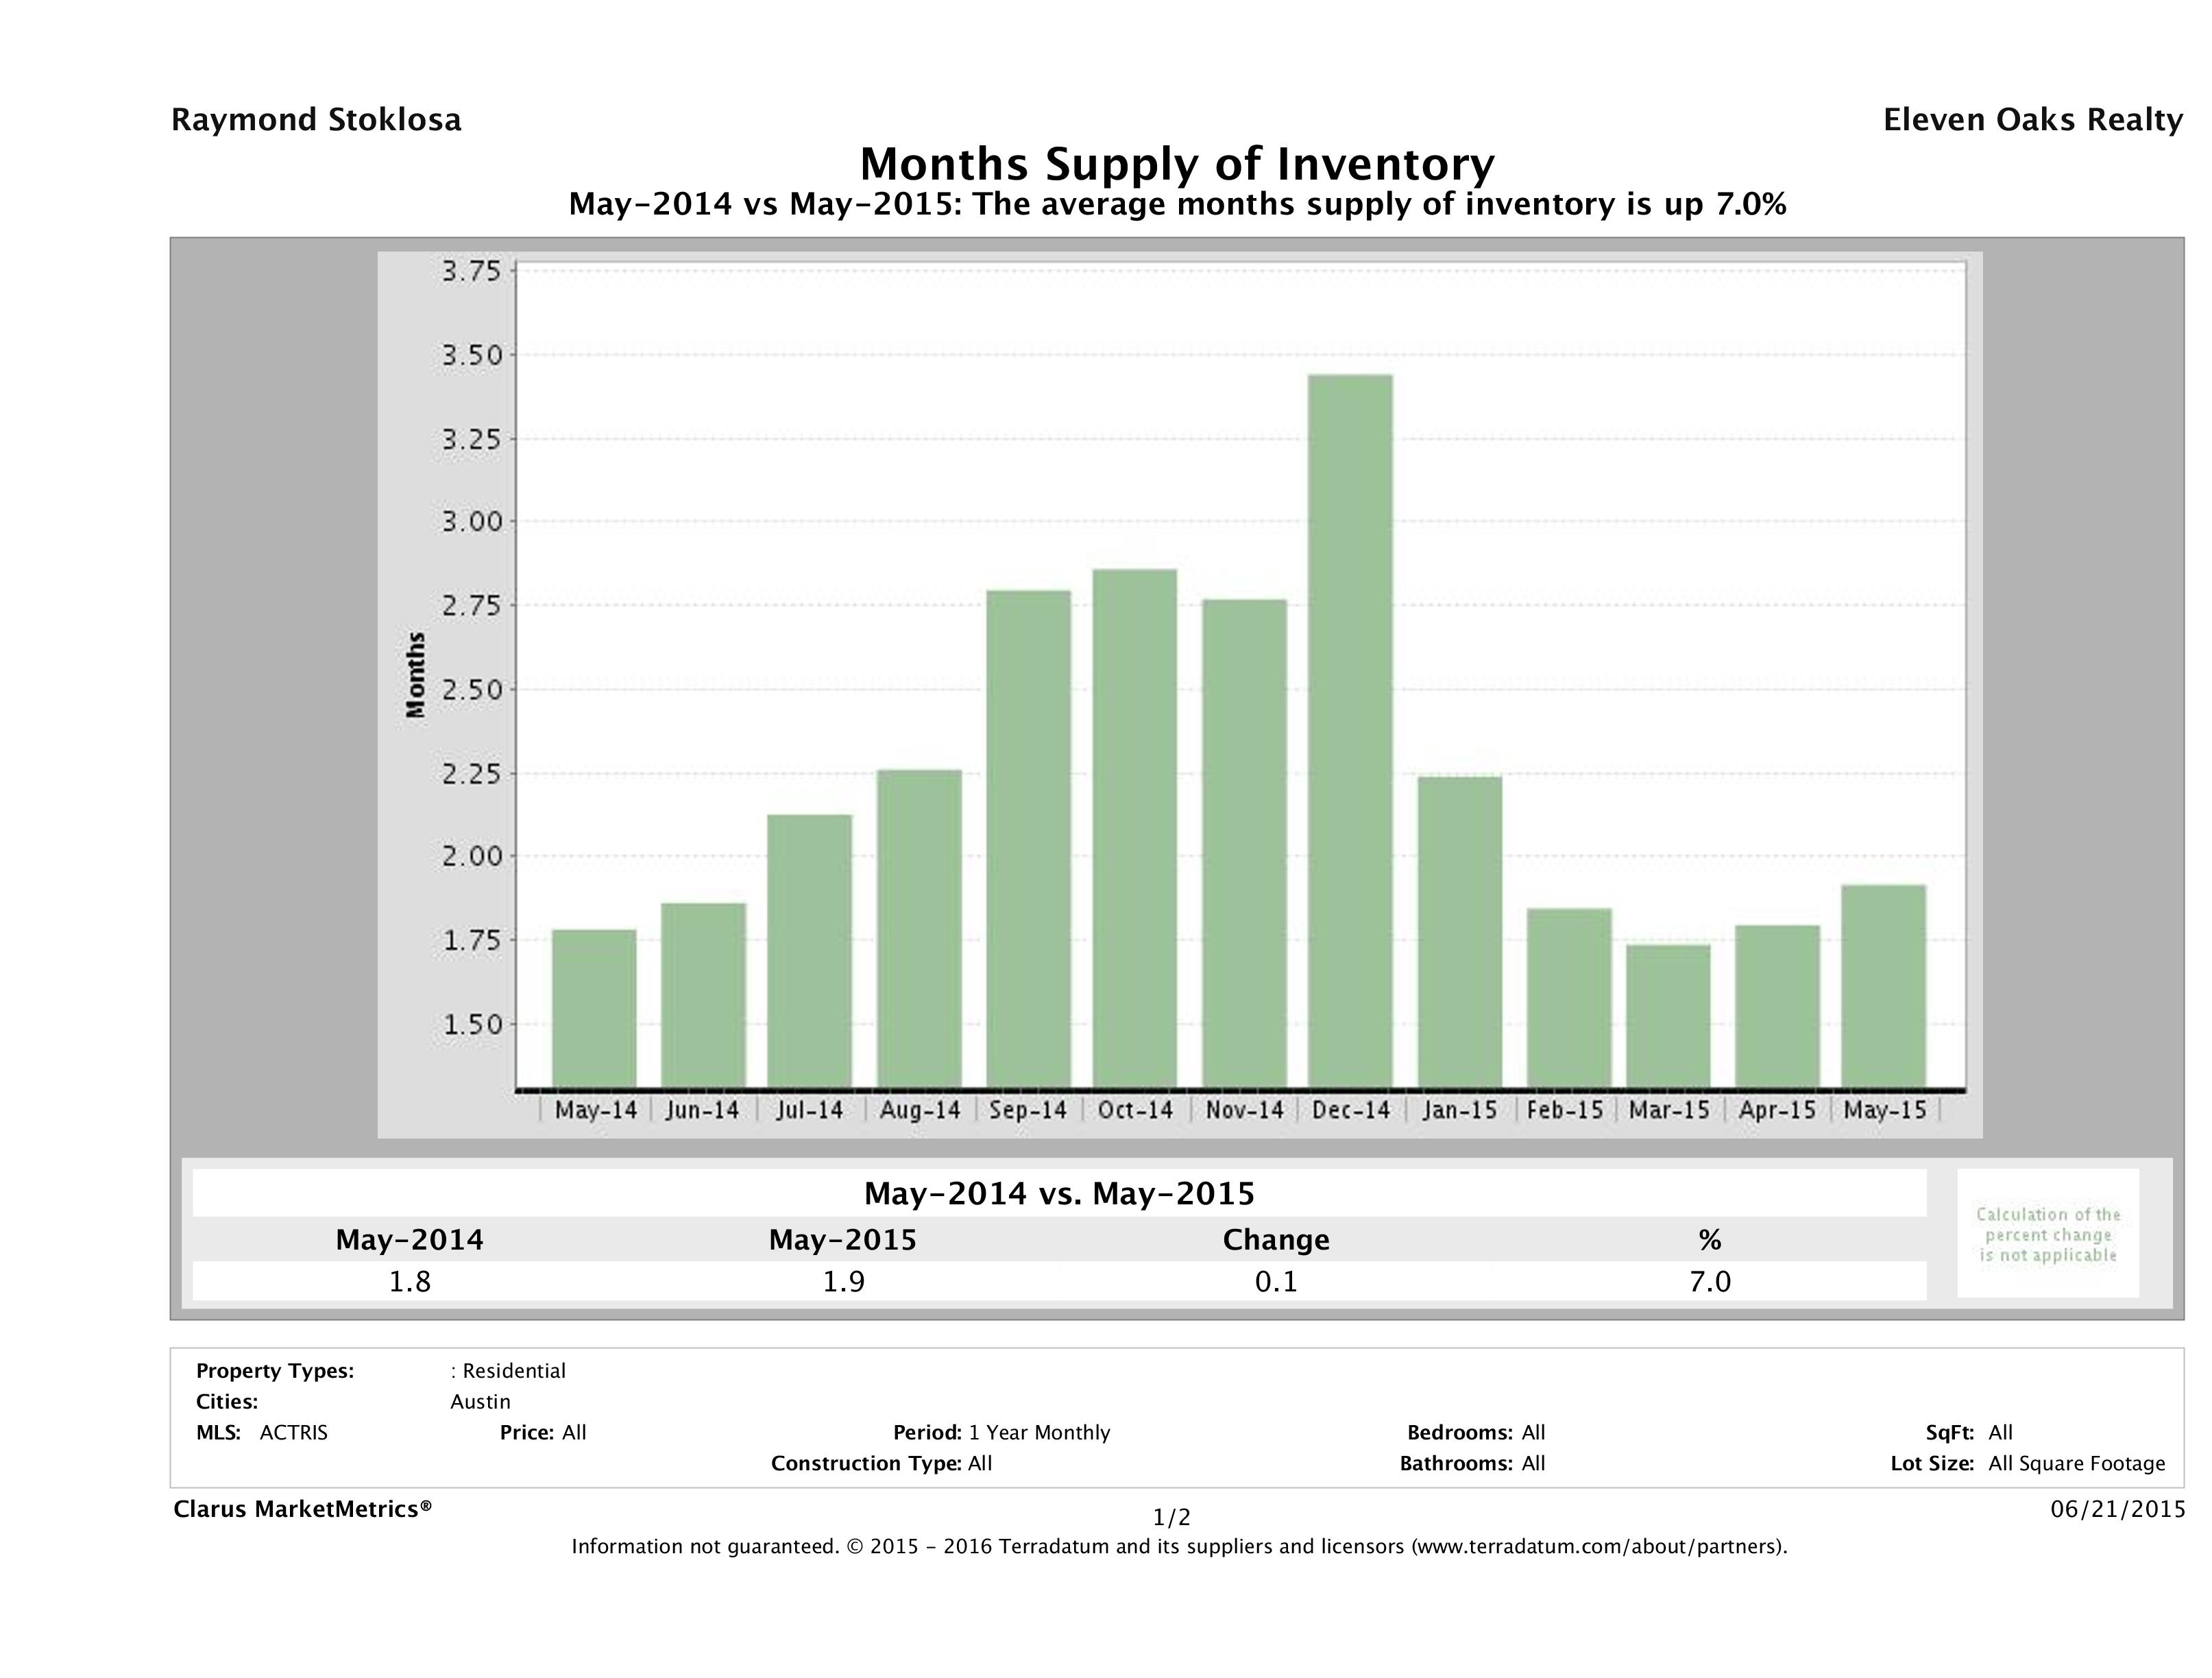The width and height of the screenshot is (2212, 1678).
Task: Click the Change column header
Action: coord(1275,1239)
